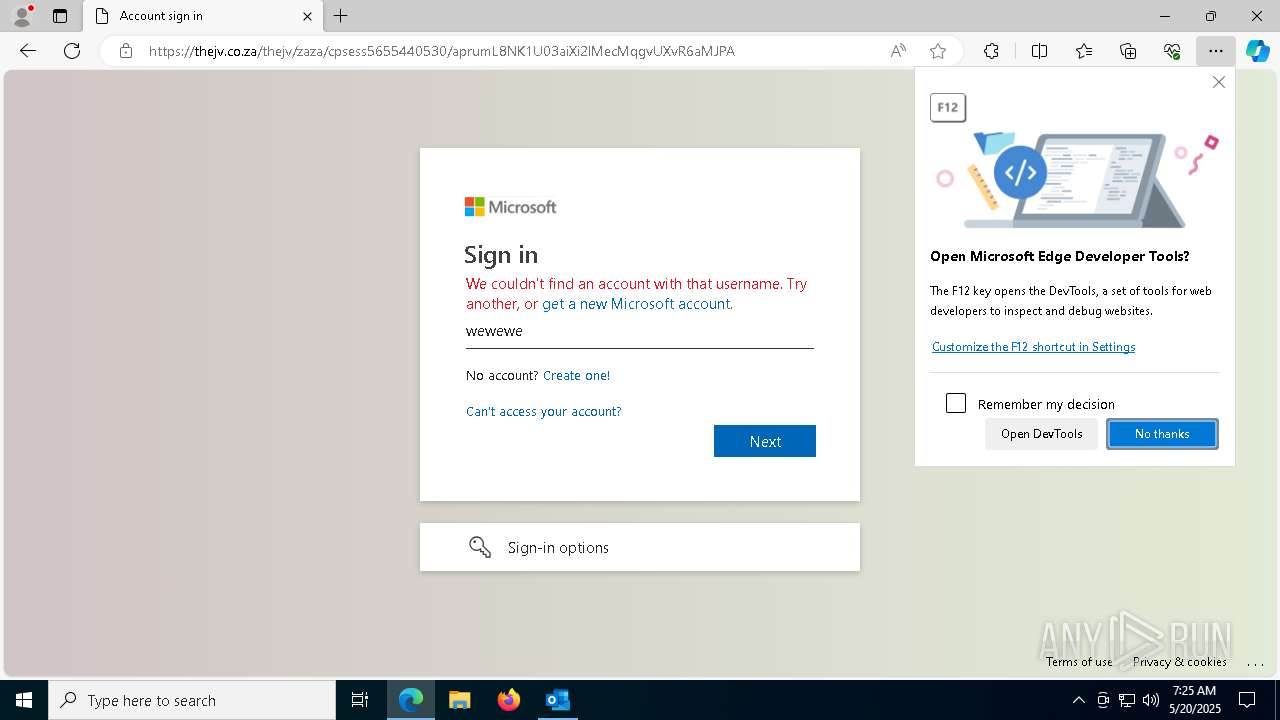Select the Account sign in tab

203,16
